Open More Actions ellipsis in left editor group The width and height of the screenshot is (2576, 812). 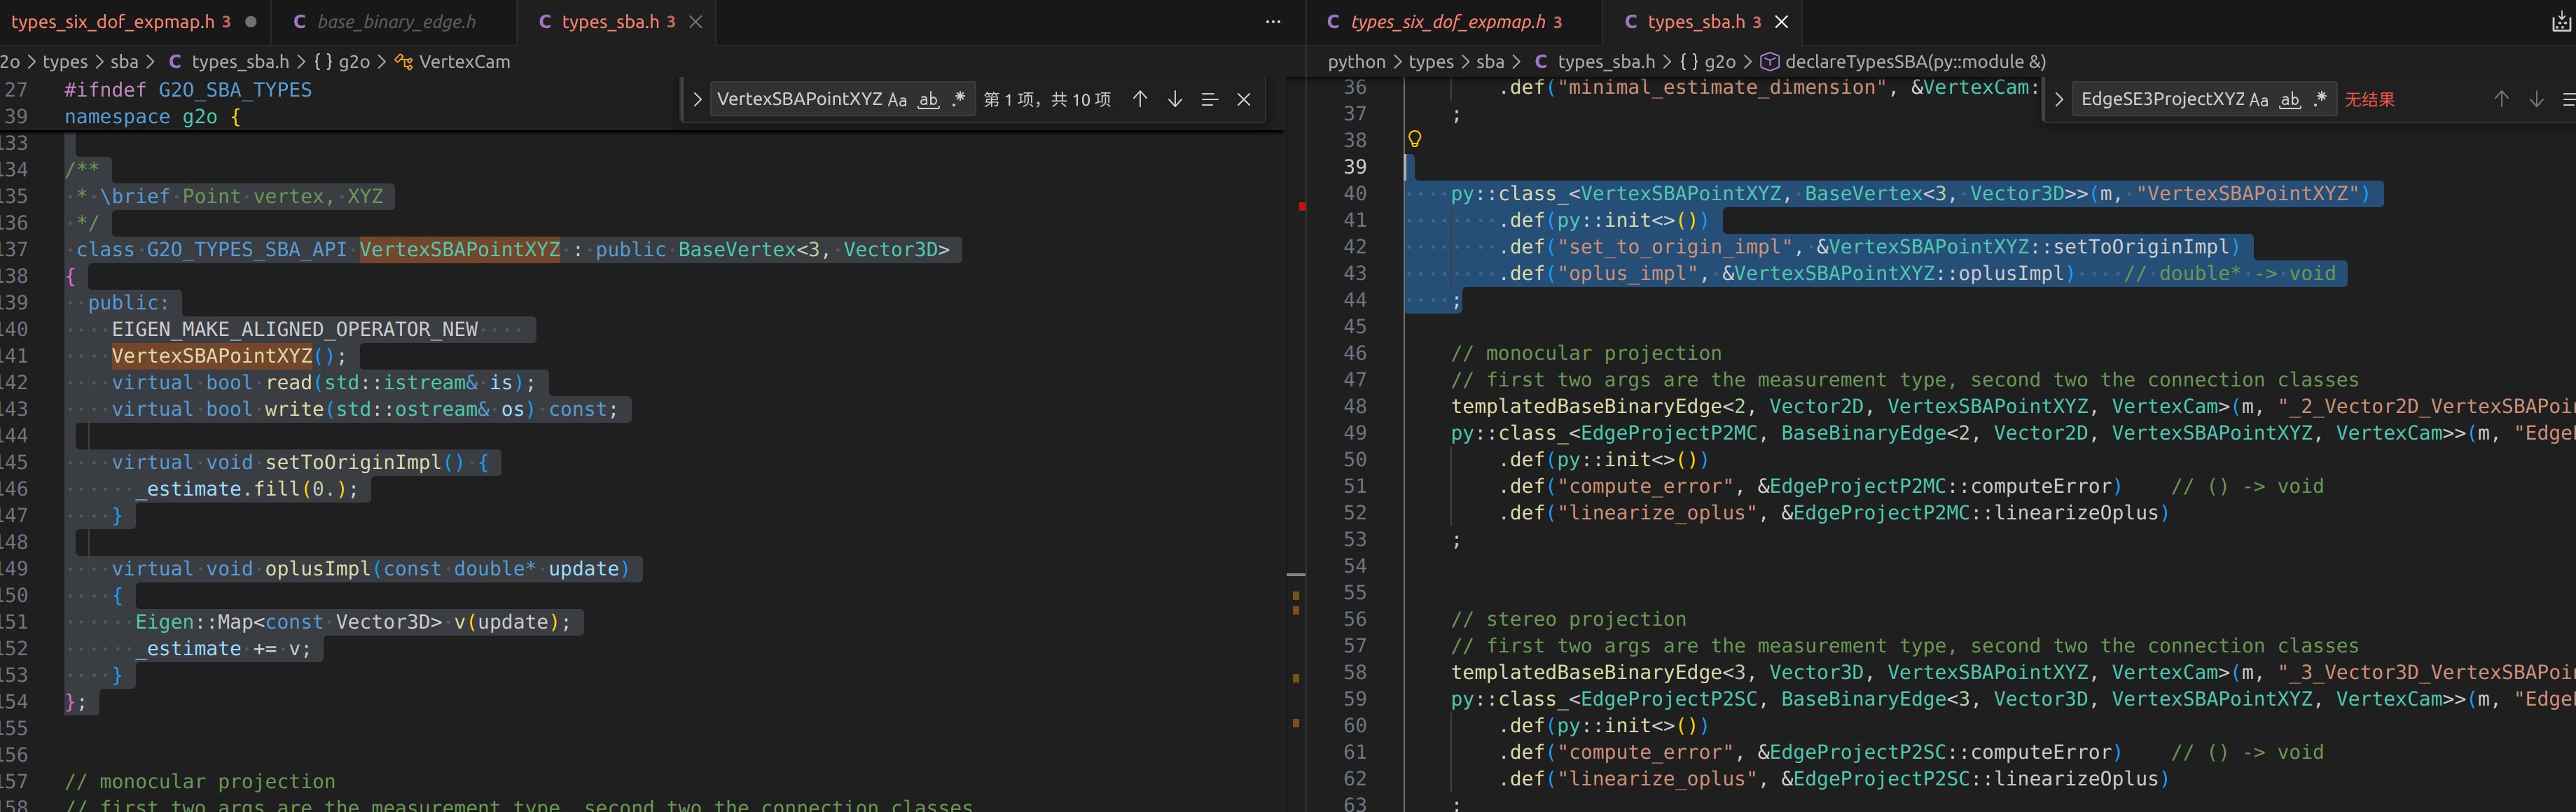(1273, 21)
